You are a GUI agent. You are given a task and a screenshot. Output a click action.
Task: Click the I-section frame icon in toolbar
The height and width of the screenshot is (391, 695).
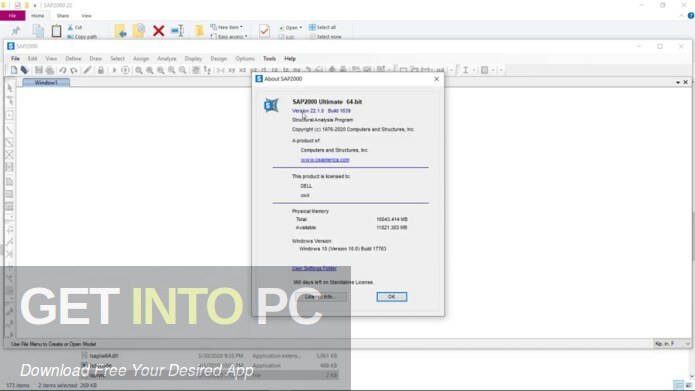coord(465,70)
